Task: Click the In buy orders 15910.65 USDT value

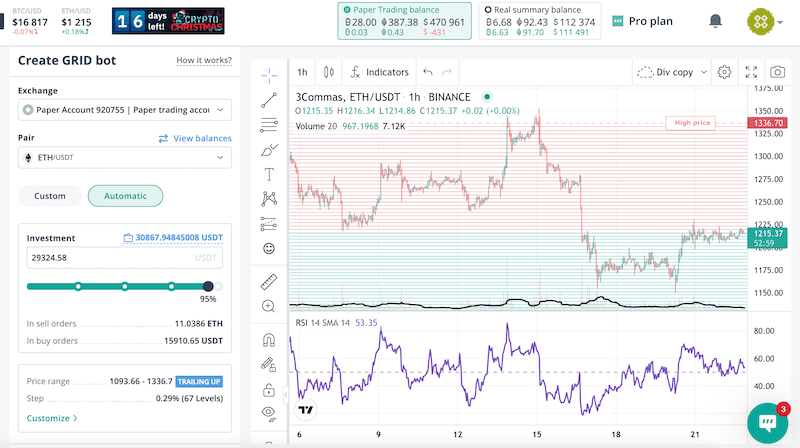Action: click(x=193, y=341)
